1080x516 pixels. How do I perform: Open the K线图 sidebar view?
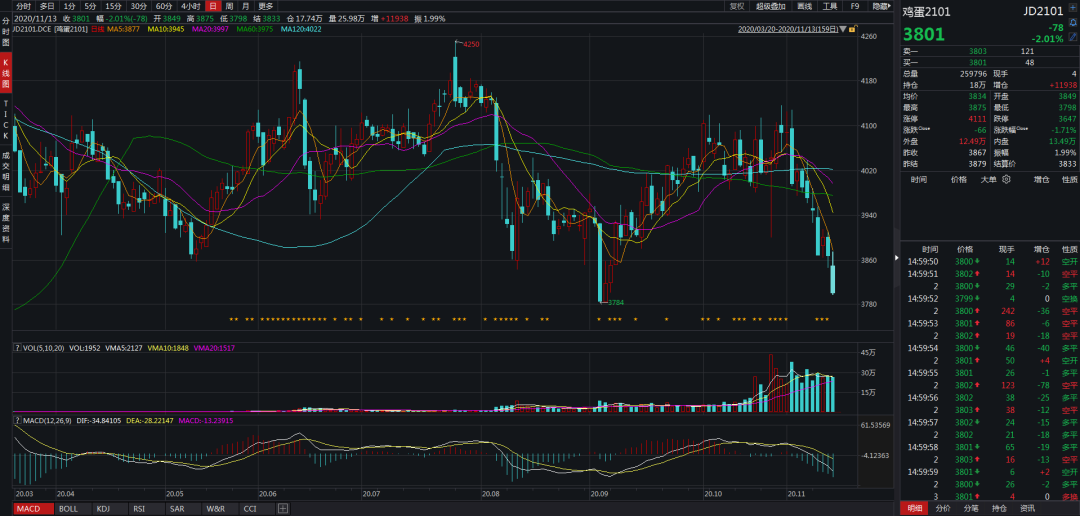tap(6, 73)
